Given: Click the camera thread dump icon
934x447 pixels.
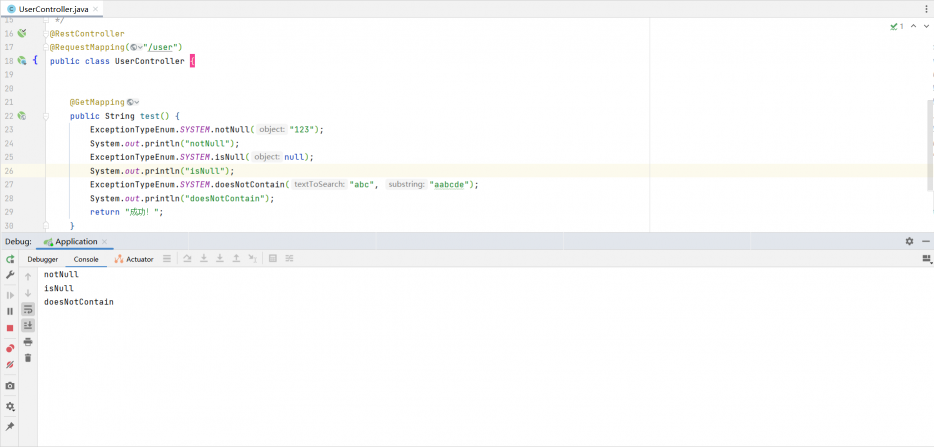Looking at the screenshot, I should click(x=10, y=385).
